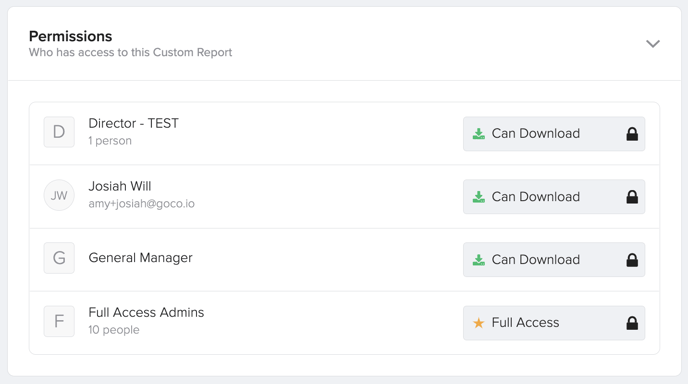Open the Full Access permission dropdown
Image resolution: width=688 pixels, height=384 pixels.
[554, 323]
